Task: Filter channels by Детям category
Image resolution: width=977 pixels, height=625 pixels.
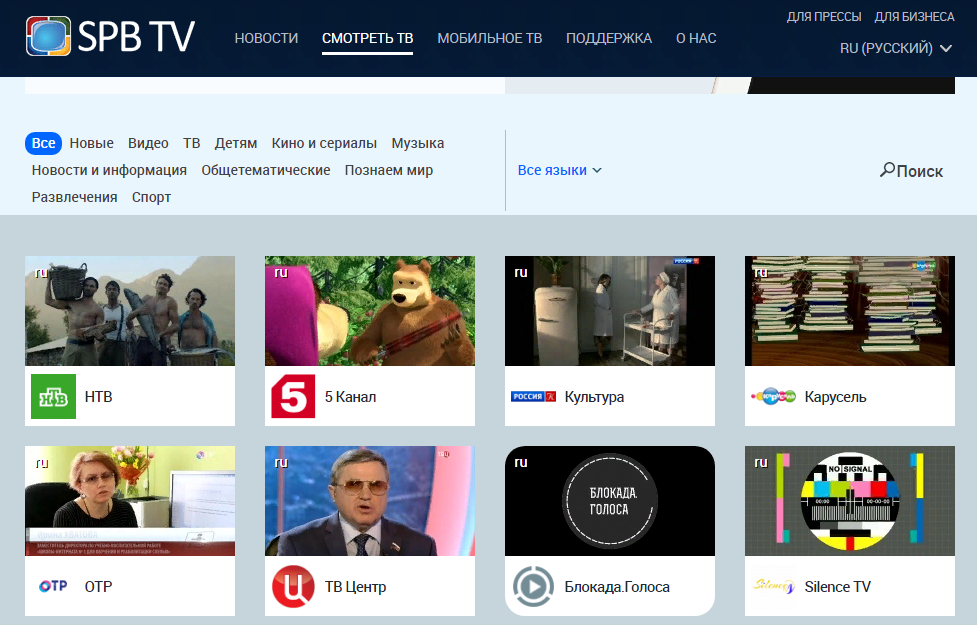Action: pos(236,143)
